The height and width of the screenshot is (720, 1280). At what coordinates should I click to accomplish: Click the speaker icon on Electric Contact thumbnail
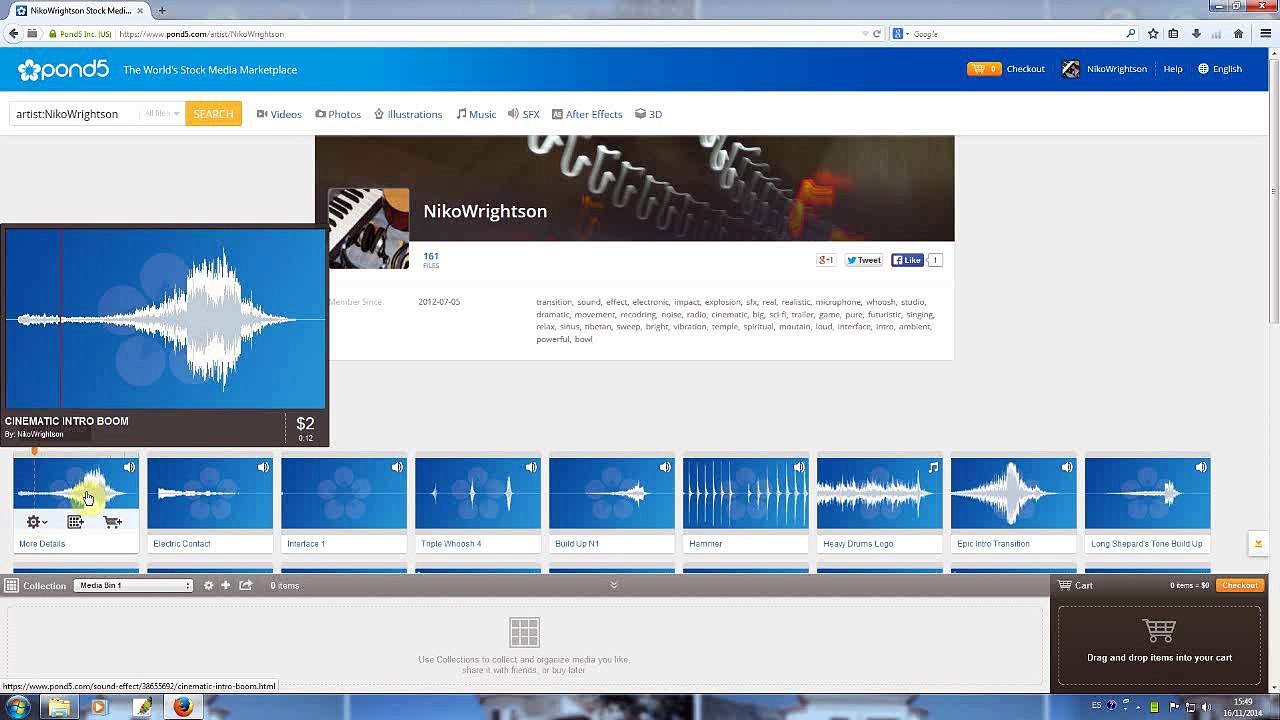[x=263, y=467]
